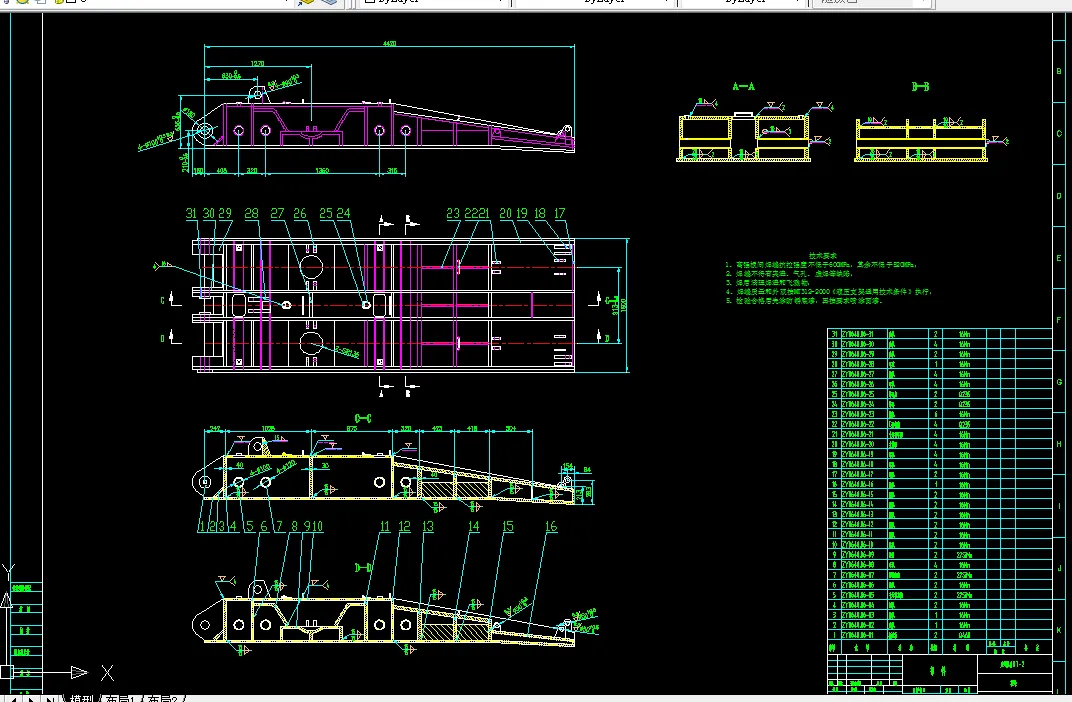Select the B-B cross-section drawing
The height and width of the screenshot is (702, 1072).
click(921, 141)
